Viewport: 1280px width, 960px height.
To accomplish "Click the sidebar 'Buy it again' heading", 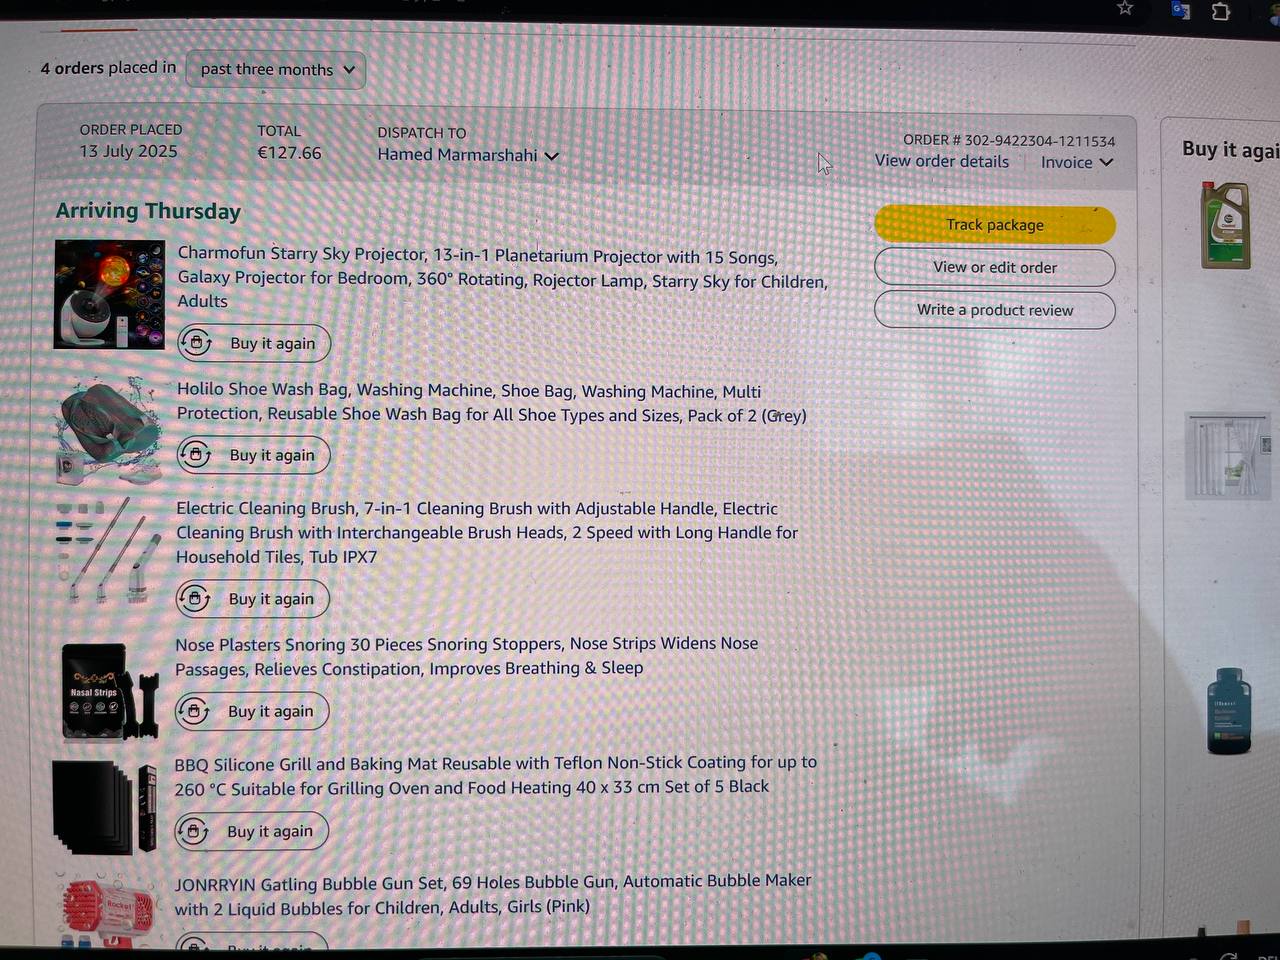I will point(1231,149).
